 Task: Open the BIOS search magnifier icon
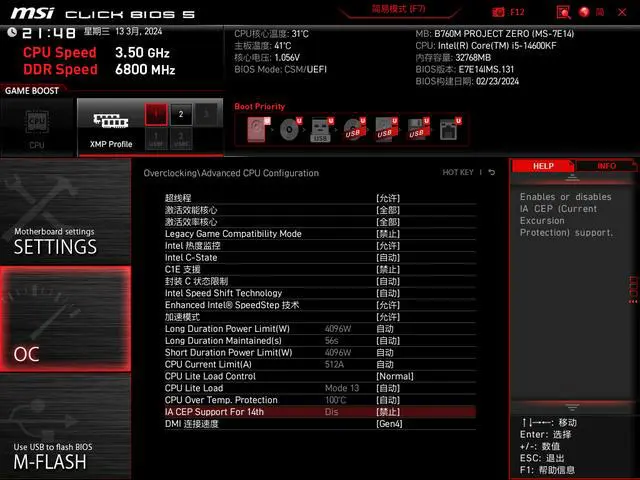563,12
